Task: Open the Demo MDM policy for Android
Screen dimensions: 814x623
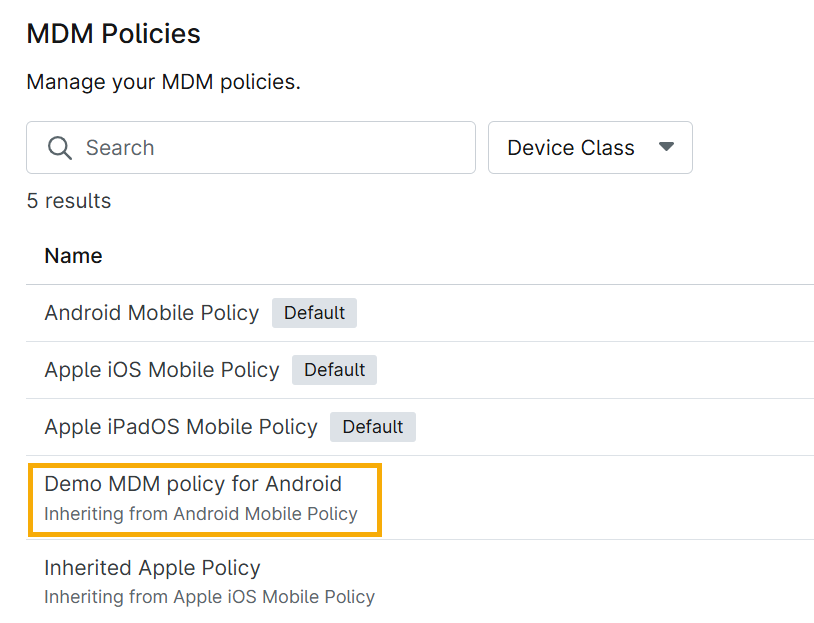Action: point(192,484)
